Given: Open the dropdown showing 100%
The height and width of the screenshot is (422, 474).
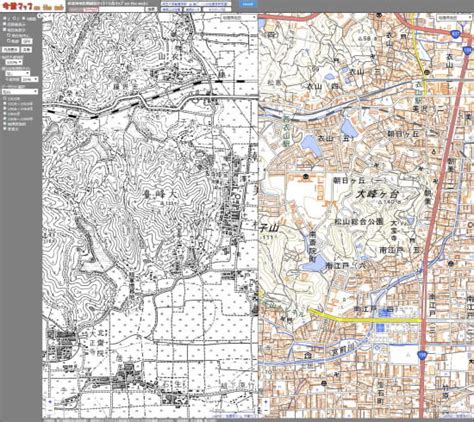Looking at the screenshot, I should [x=14, y=62].
